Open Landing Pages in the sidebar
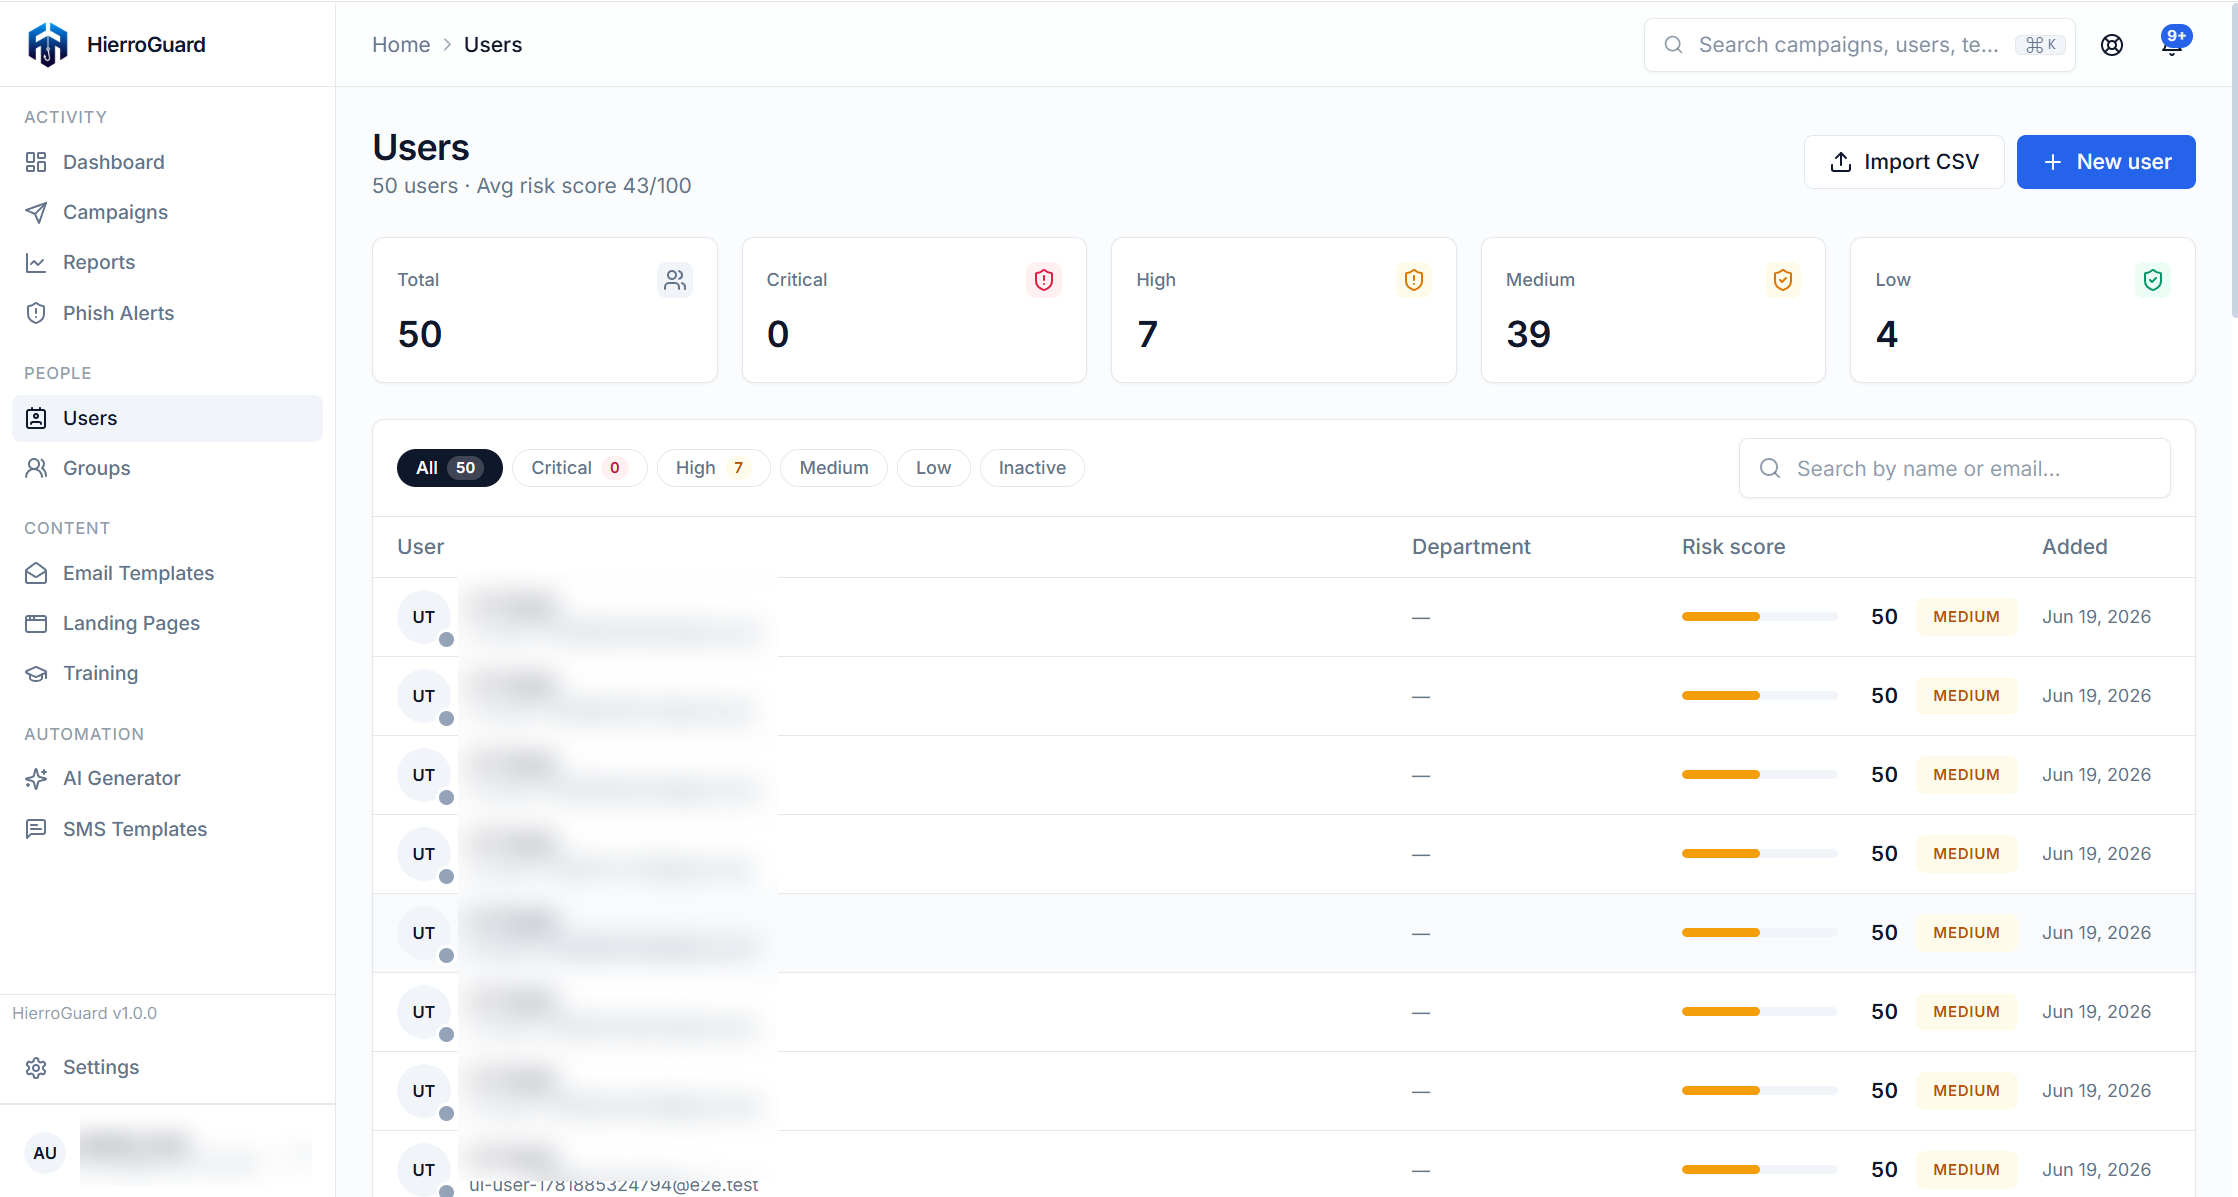Viewport: 2238px width, 1197px height. point(167,623)
